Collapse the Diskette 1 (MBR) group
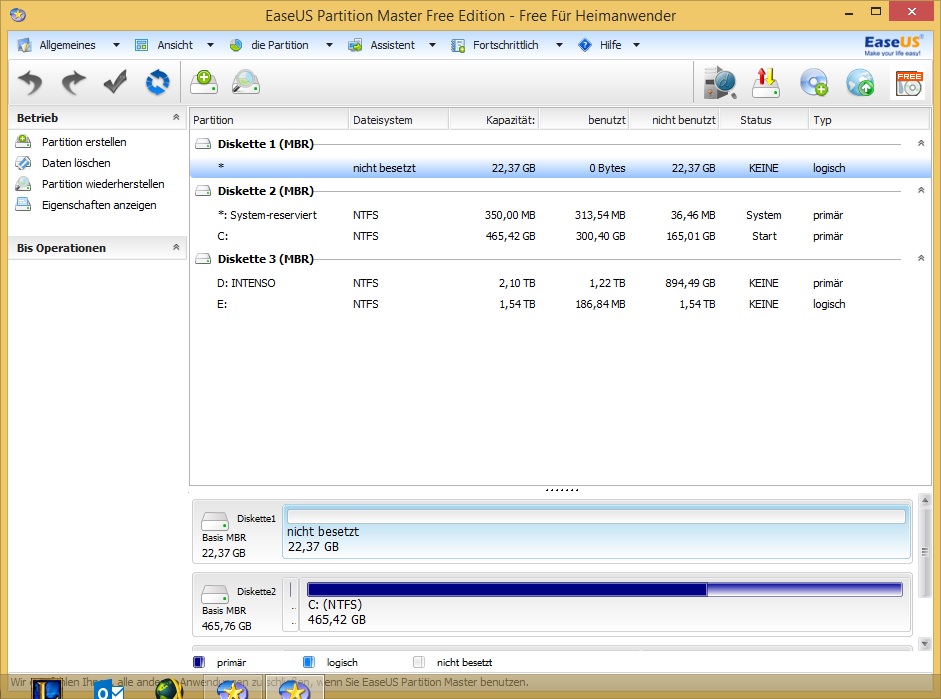 921,143
